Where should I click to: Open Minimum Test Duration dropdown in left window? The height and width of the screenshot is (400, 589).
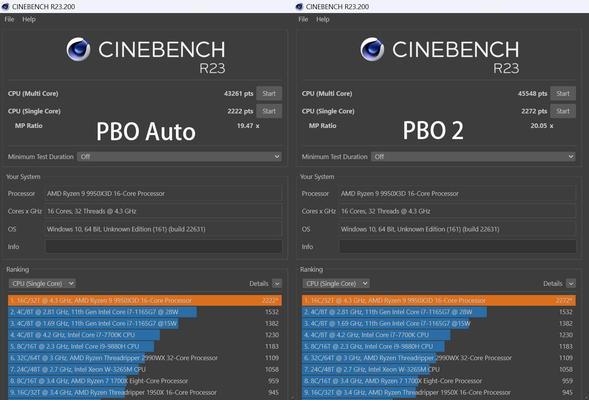pyautogui.click(x=179, y=157)
